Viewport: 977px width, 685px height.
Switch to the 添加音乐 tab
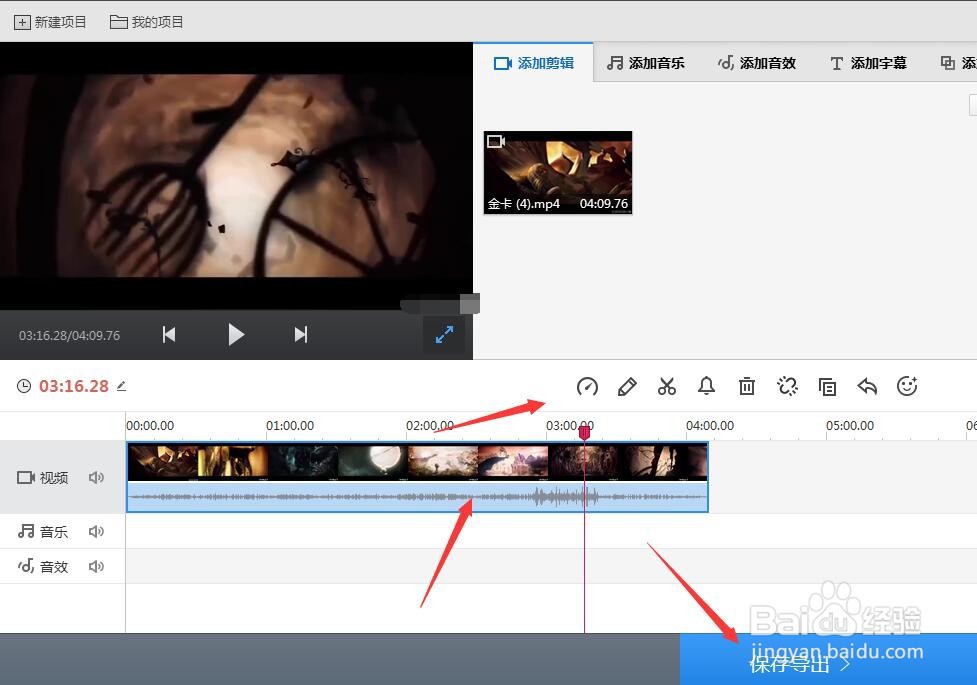[645, 62]
